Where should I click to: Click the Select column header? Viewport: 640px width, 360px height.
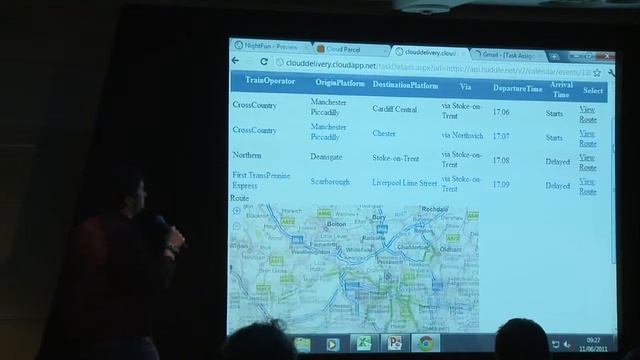[x=593, y=91]
